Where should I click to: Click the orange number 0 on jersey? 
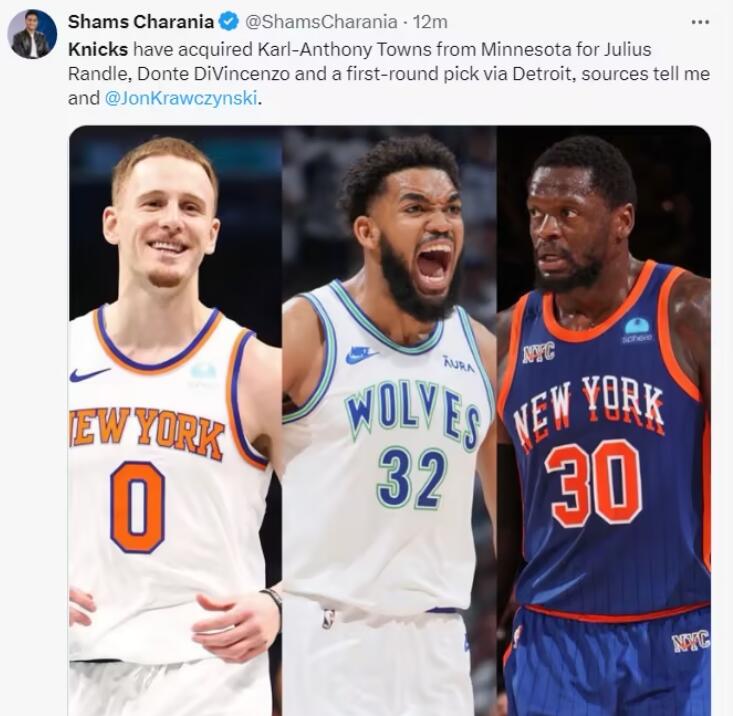click(x=137, y=507)
